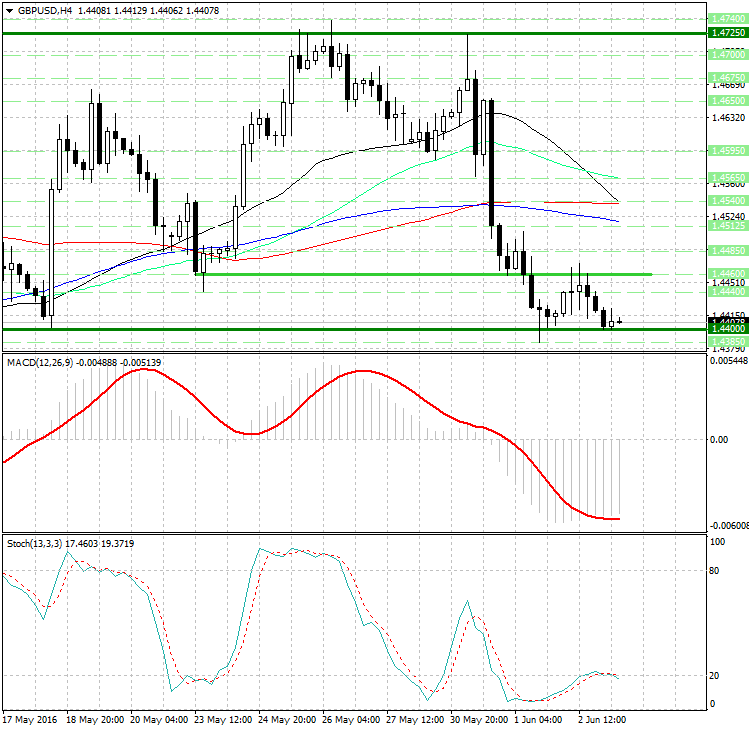The height and width of the screenshot is (731, 749).
Task: Click the GBPUSD,H4 chart title text
Action: 45,11
